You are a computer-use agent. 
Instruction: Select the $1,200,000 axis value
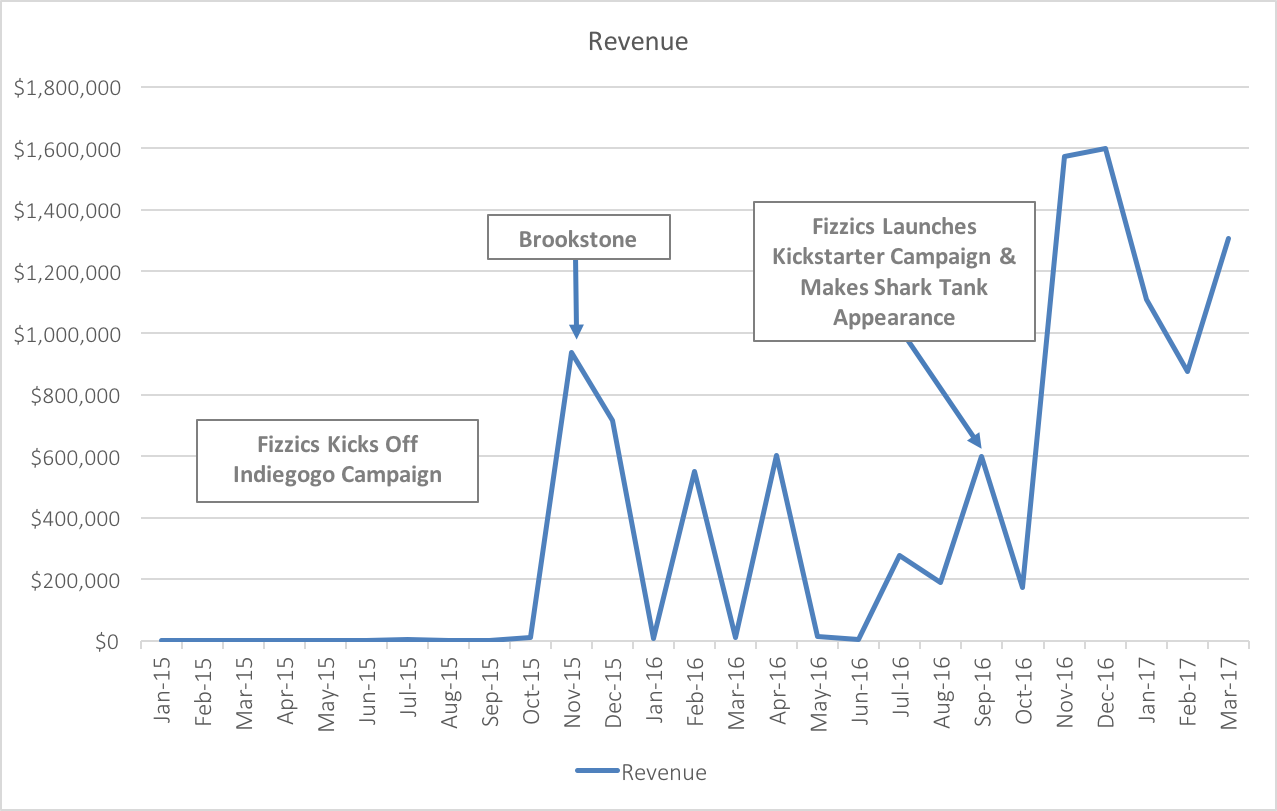tap(68, 272)
